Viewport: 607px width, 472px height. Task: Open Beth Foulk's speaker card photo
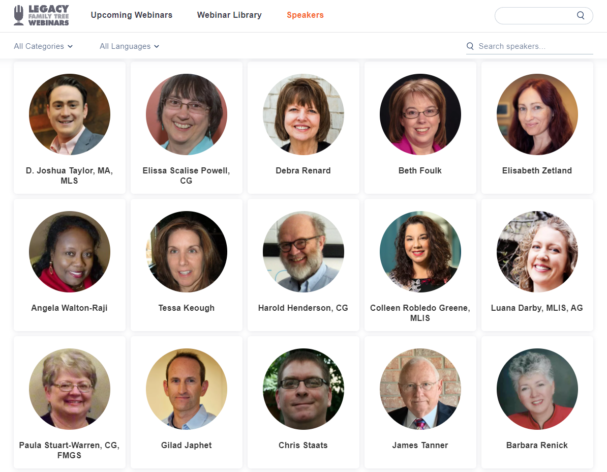coord(420,114)
